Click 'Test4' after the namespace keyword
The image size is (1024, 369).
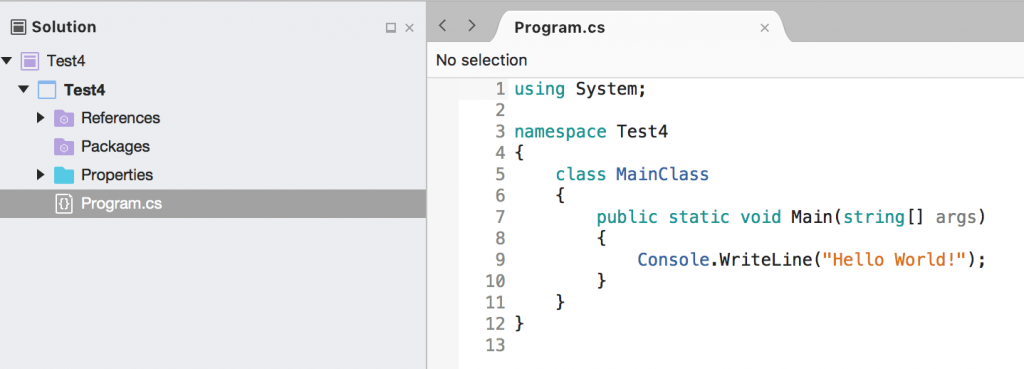pos(642,132)
